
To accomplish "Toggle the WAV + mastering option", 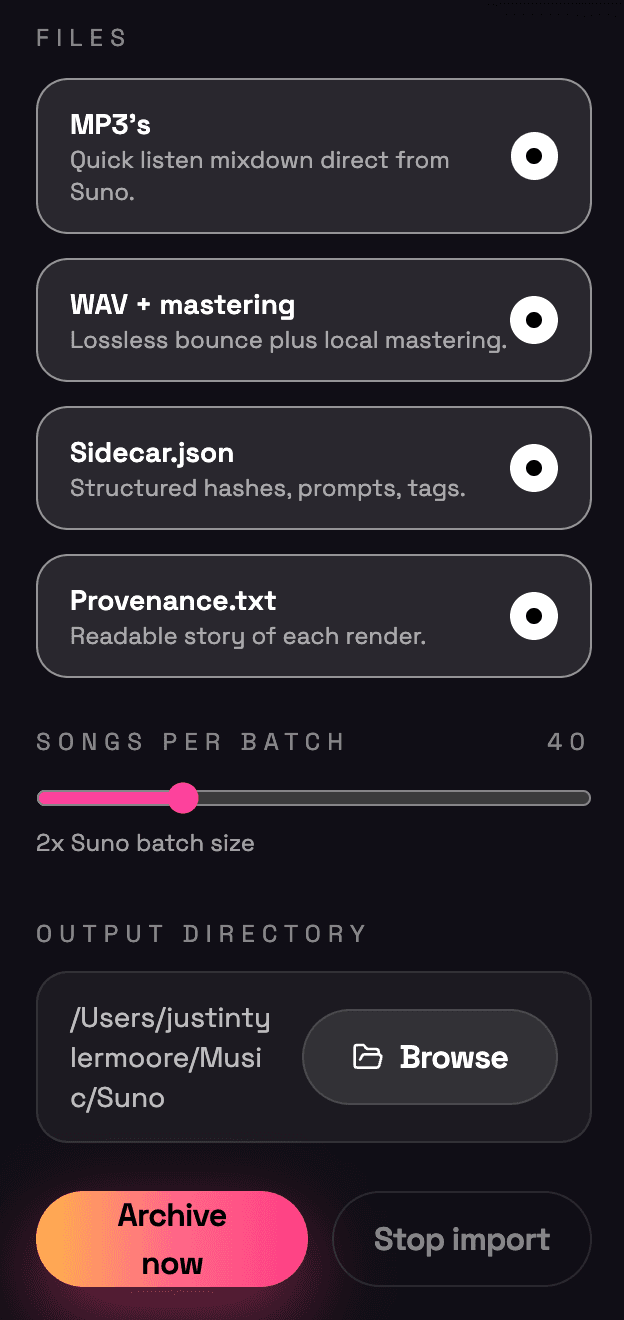I will 534,320.
